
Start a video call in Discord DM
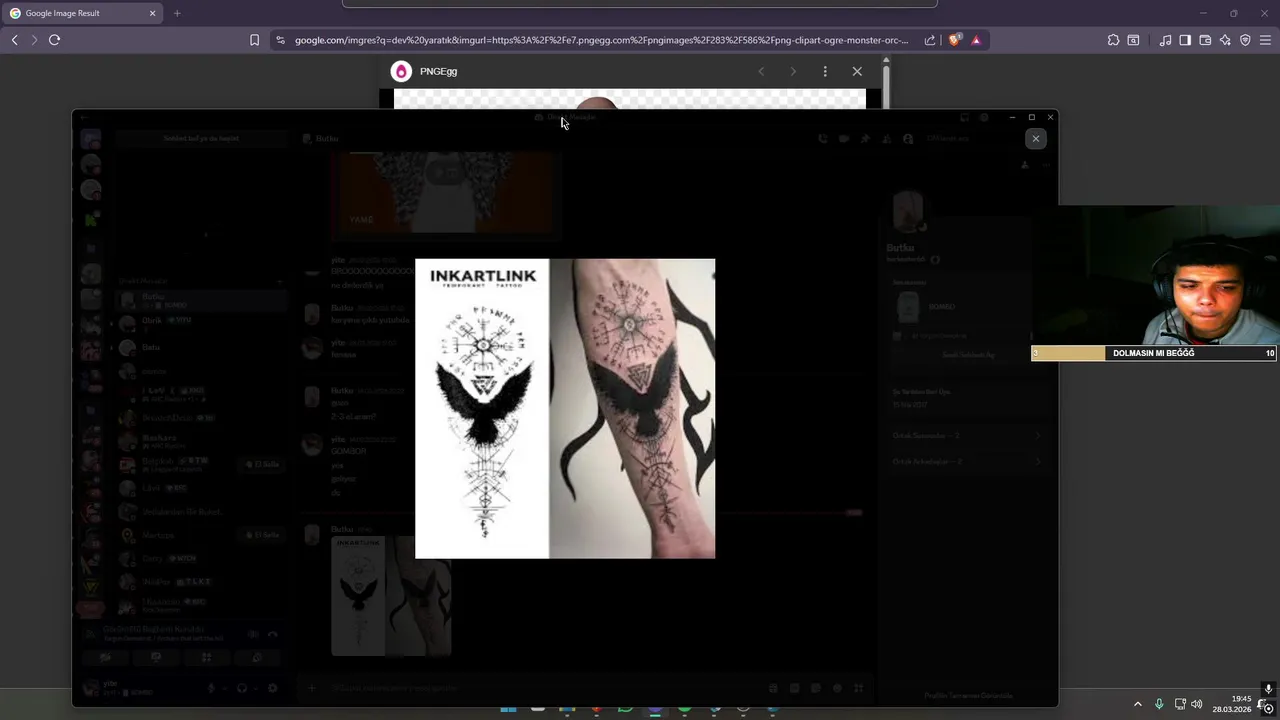pyautogui.click(x=844, y=139)
